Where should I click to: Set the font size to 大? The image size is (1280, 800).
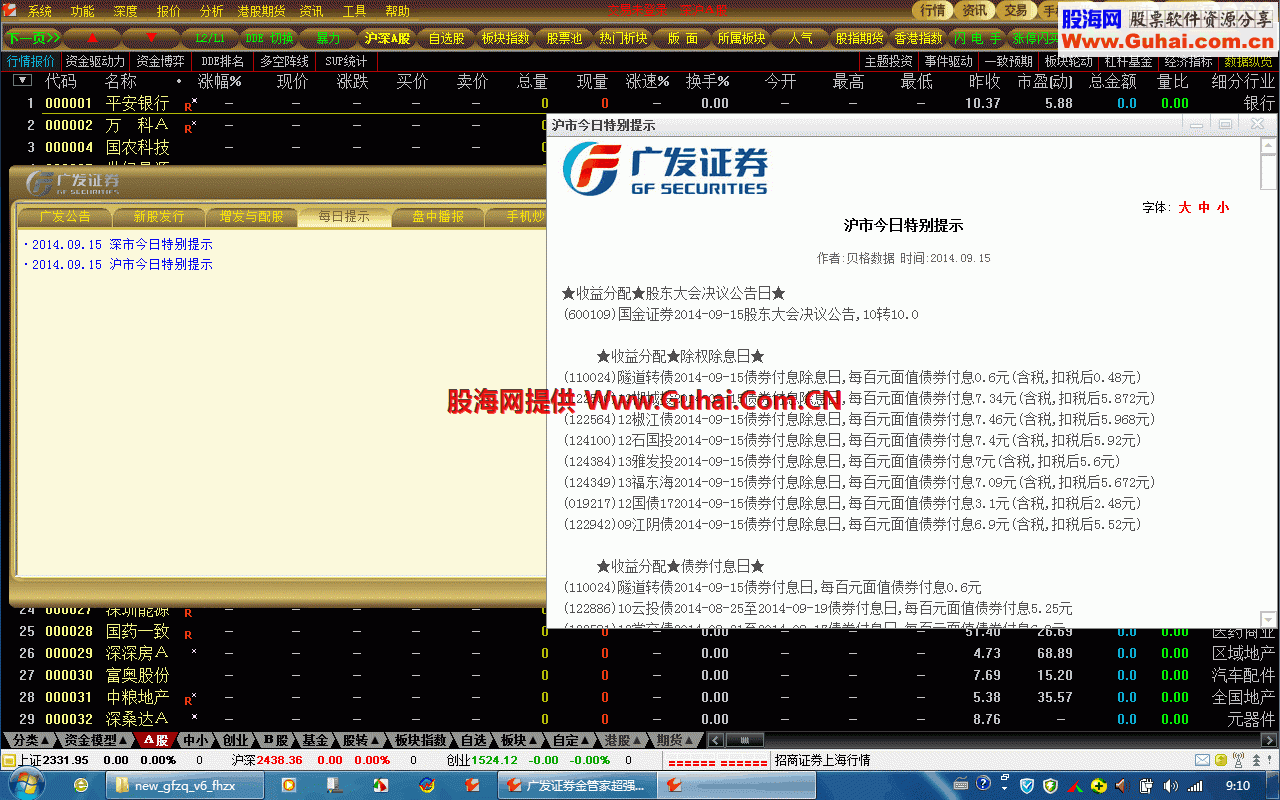click(x=1185, y=207)
